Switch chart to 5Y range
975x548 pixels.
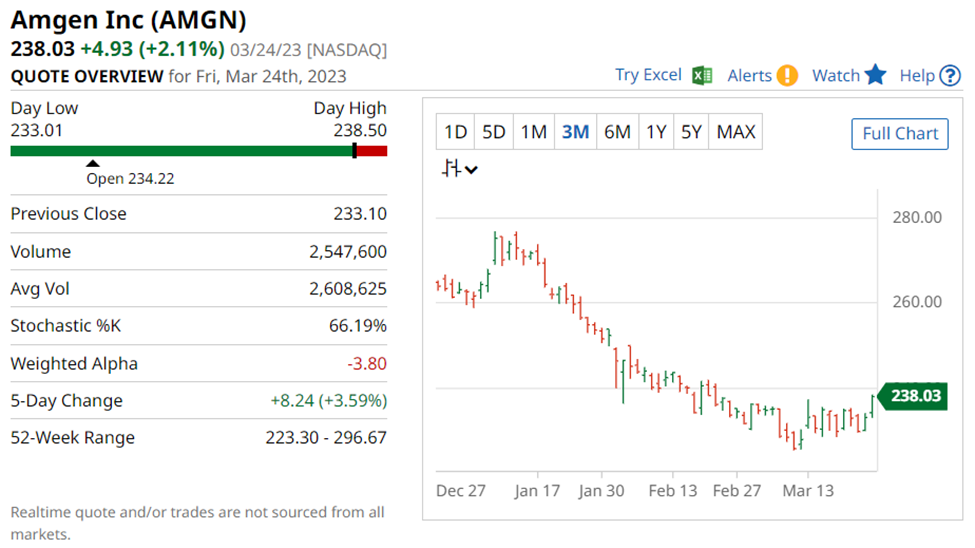click(691, 132)
